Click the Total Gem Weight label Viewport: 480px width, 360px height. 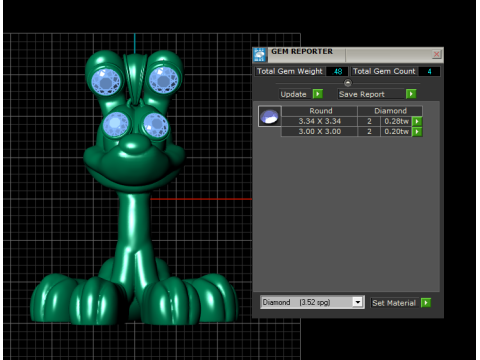[290, 71]
